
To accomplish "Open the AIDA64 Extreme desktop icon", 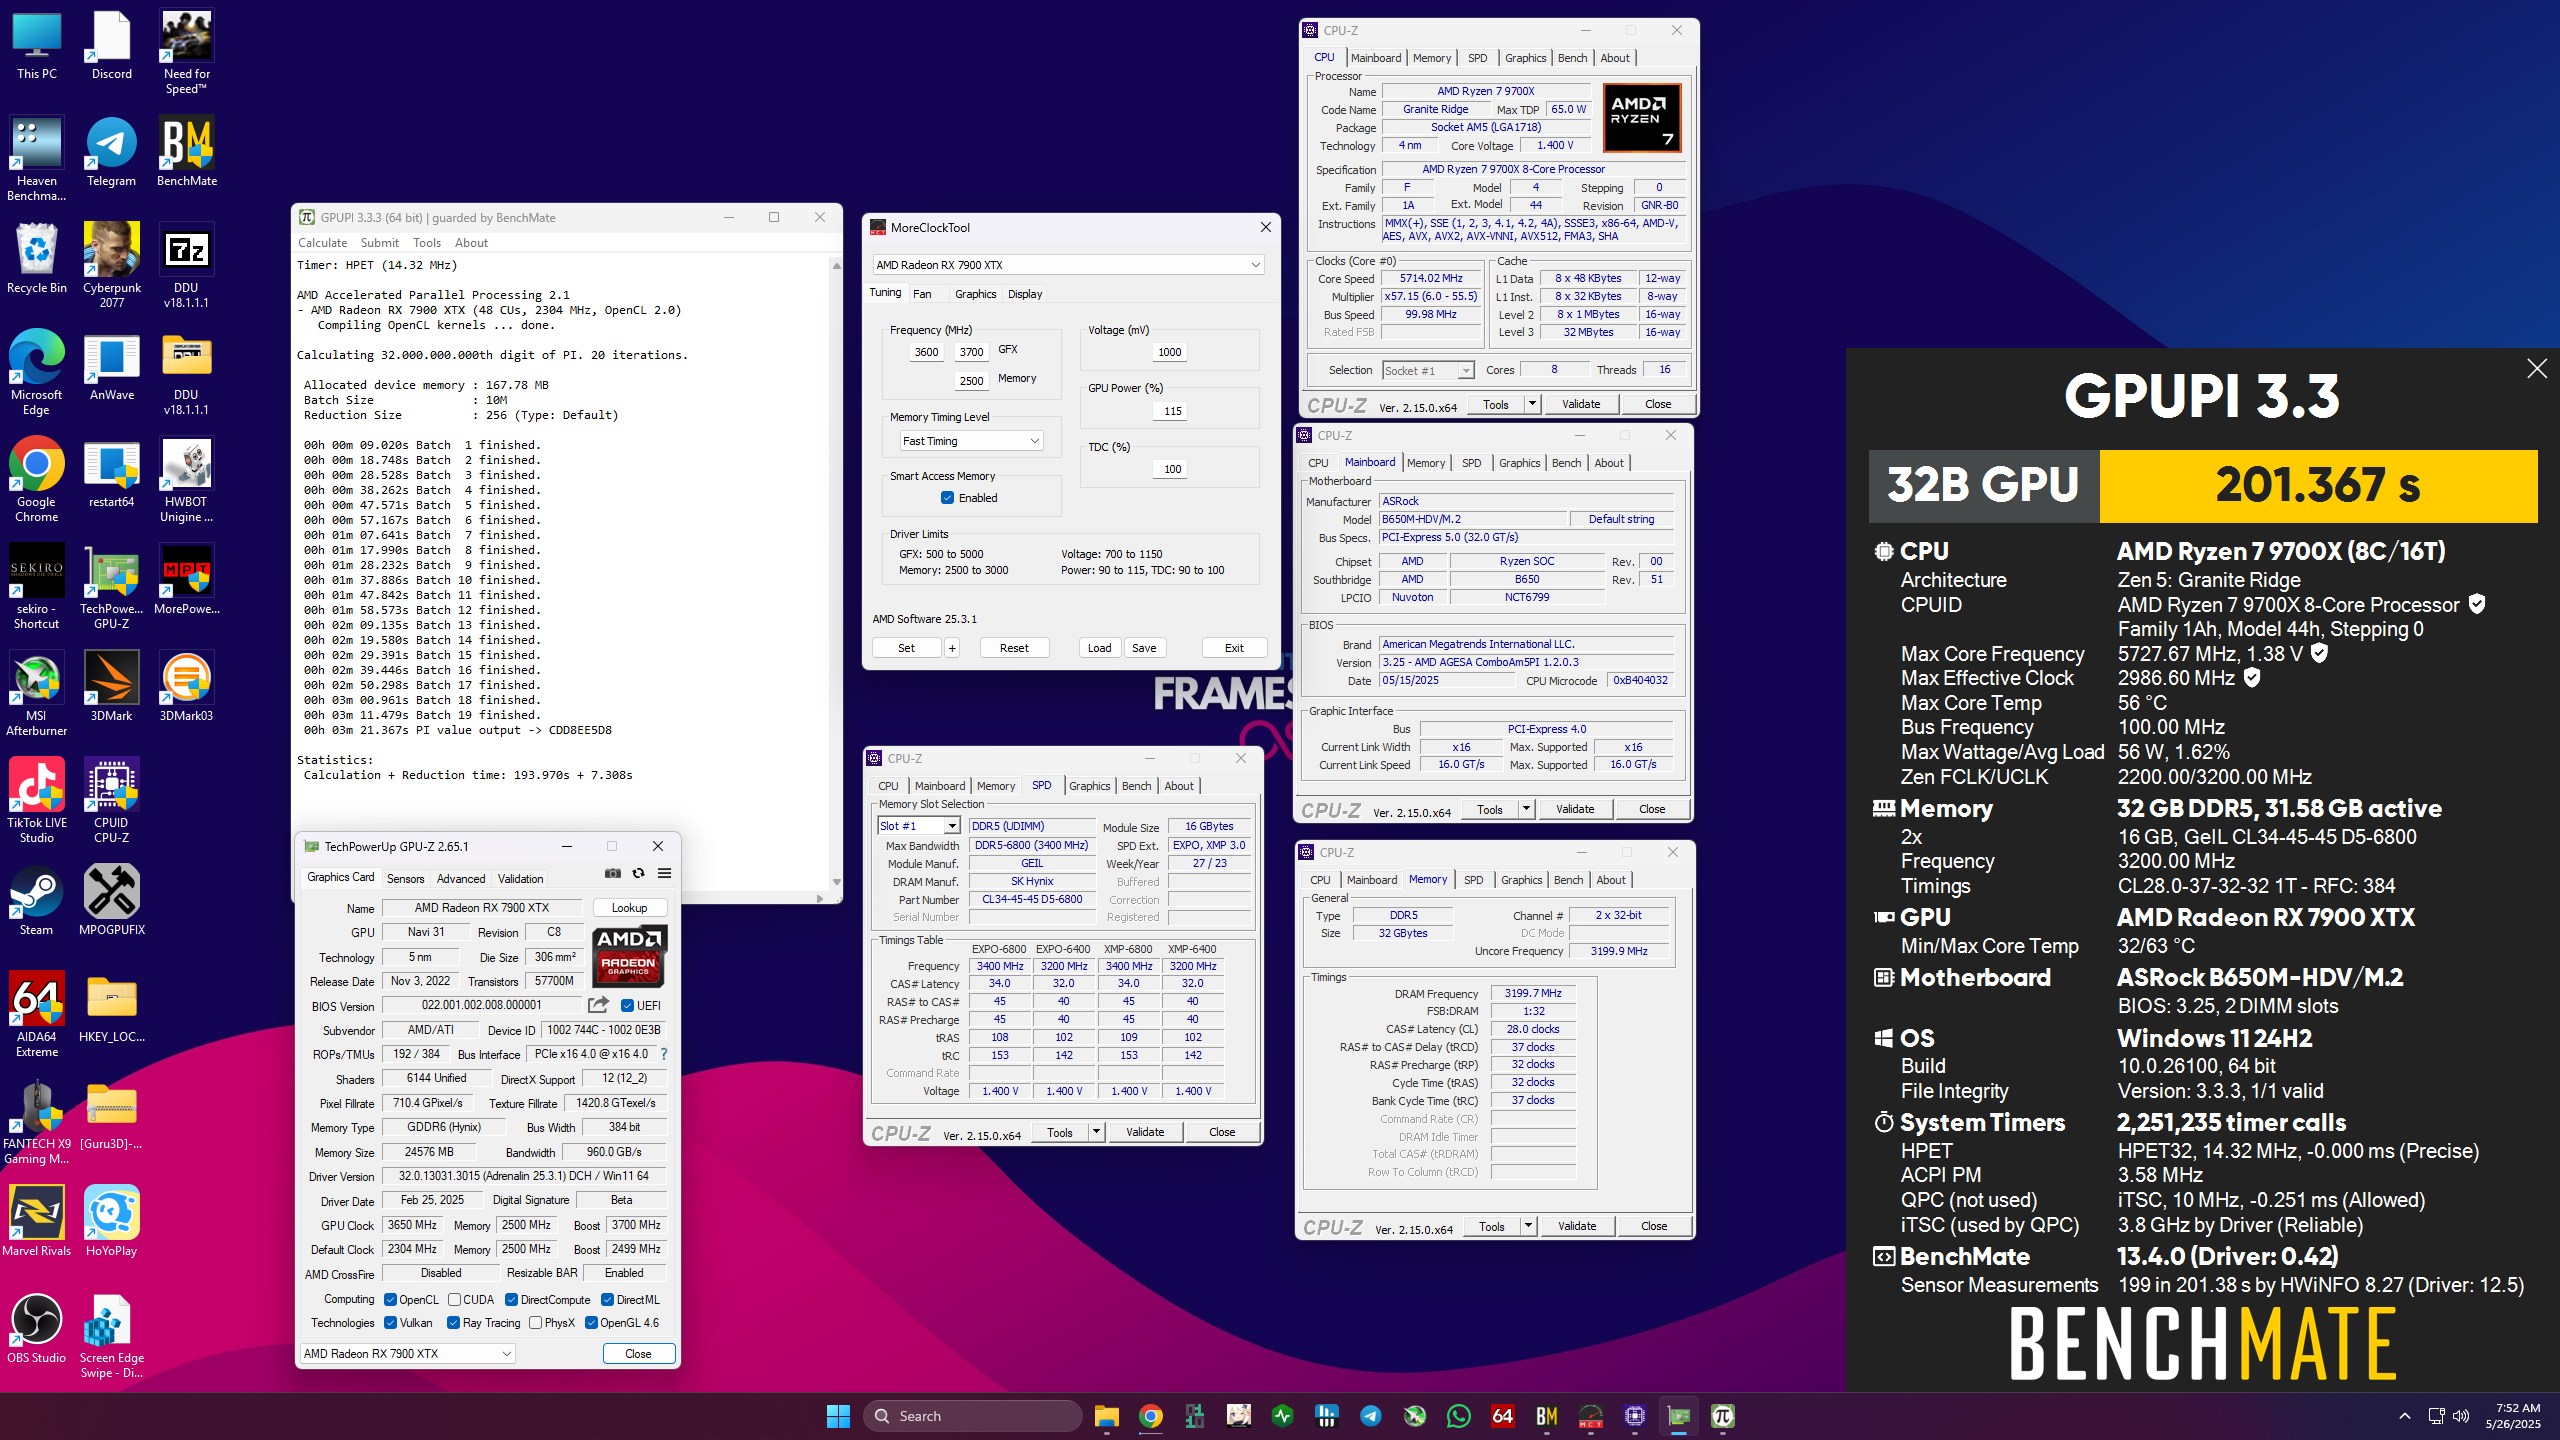I will pyautogui.click(x=36, y=1015).
